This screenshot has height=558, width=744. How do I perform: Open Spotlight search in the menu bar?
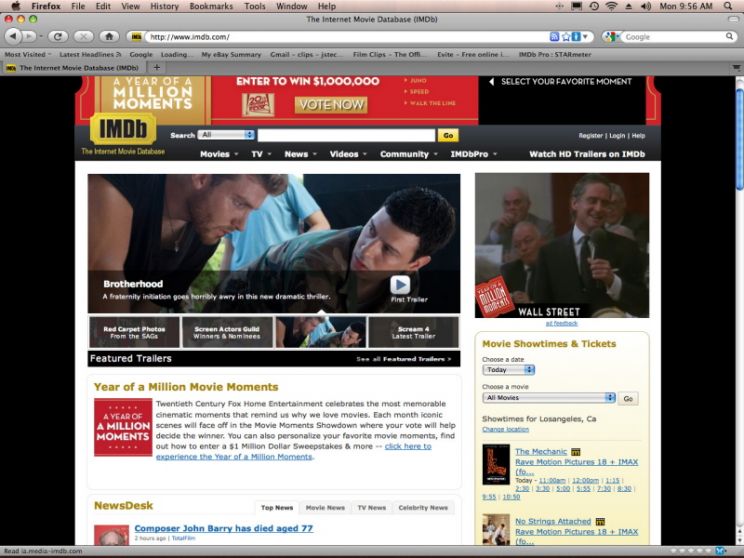[x=728, y=6]
